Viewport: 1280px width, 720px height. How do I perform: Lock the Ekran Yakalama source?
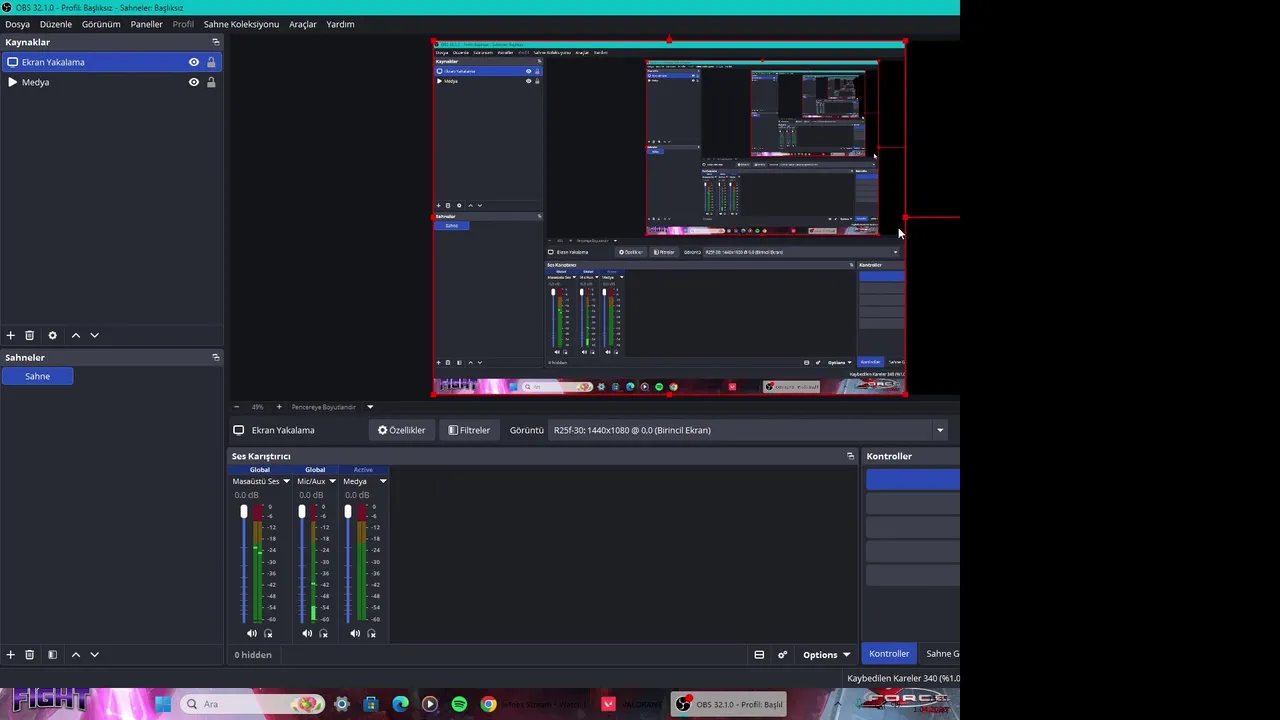(211, 62)
